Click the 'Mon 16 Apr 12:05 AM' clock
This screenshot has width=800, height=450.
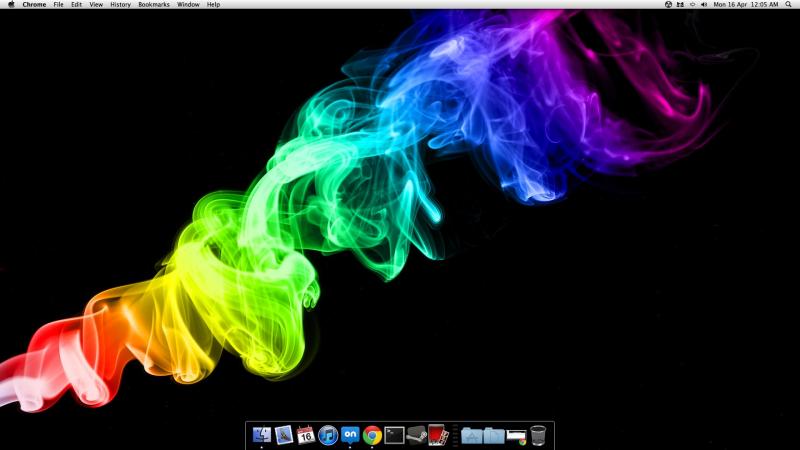pyautogui.click(x=746, y=4)
